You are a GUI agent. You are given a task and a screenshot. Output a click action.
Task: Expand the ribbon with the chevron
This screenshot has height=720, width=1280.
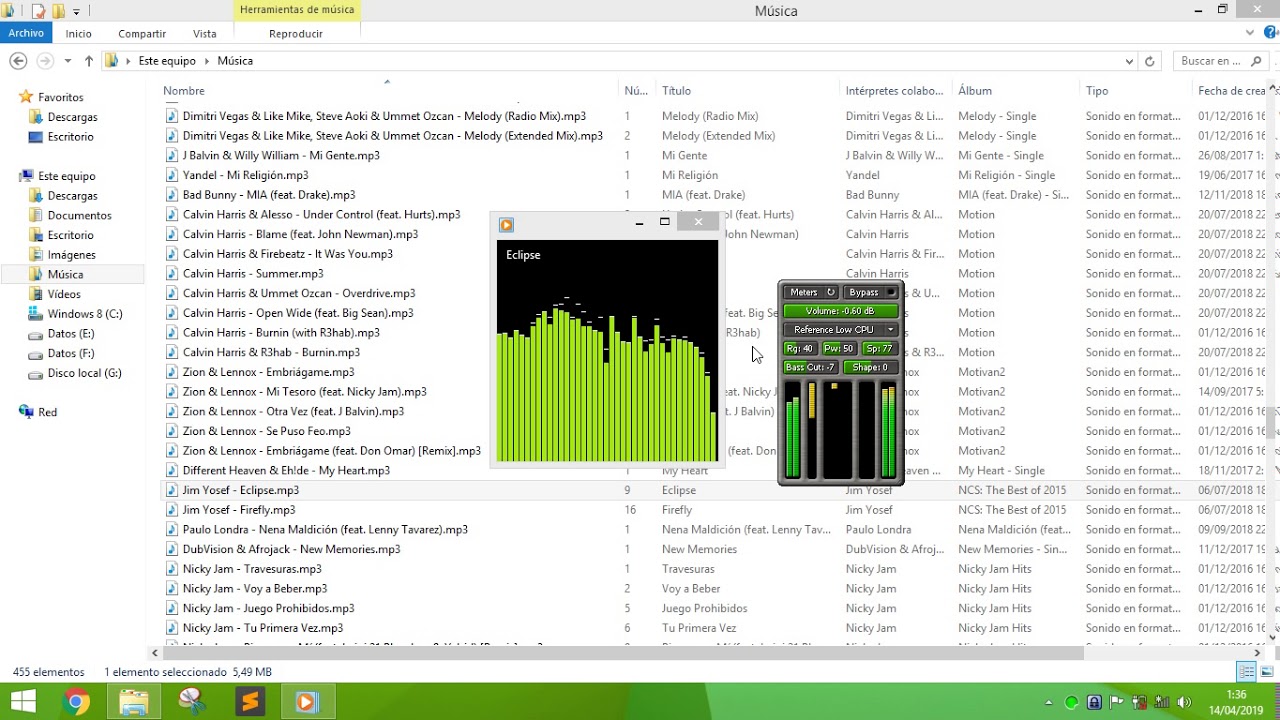click(x=1250, y=33)
